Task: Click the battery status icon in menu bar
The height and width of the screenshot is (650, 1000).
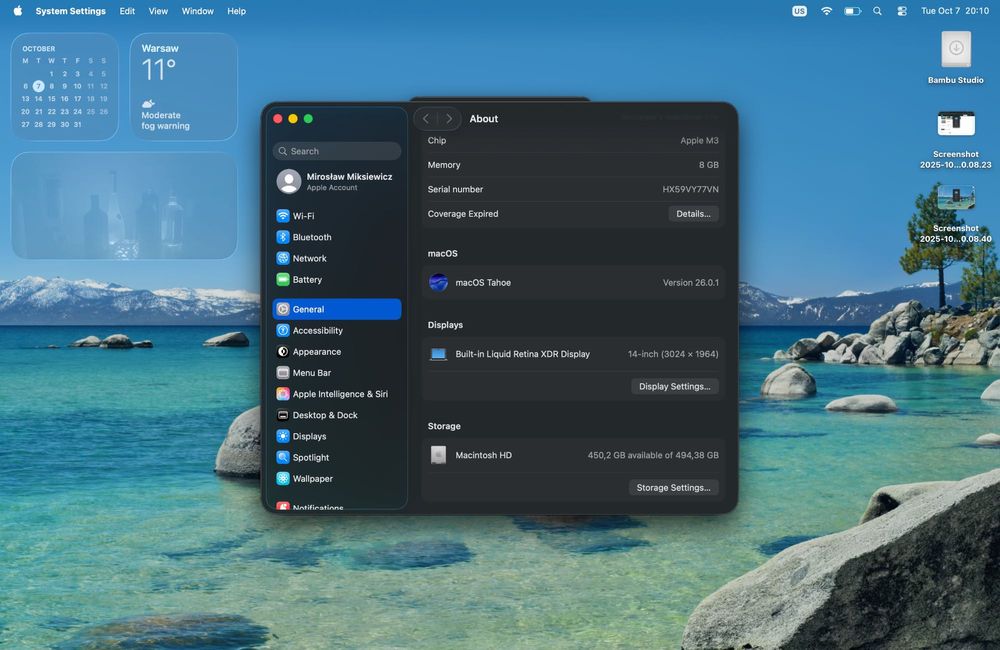Action: click(x=853, y=11)
